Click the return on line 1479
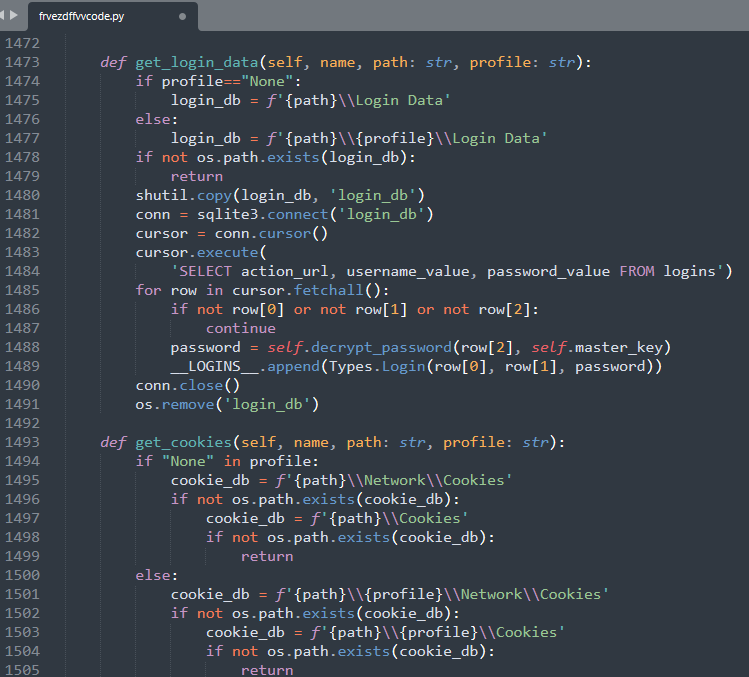 [x=197, y=177]
